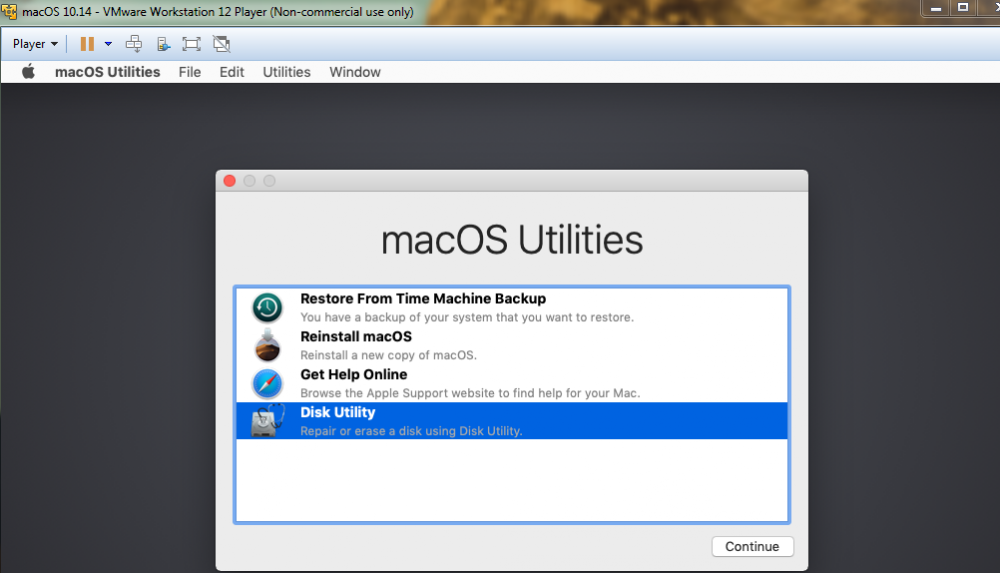Open the Window menu
1000x573 pixels.
click(x=355, y=72)
